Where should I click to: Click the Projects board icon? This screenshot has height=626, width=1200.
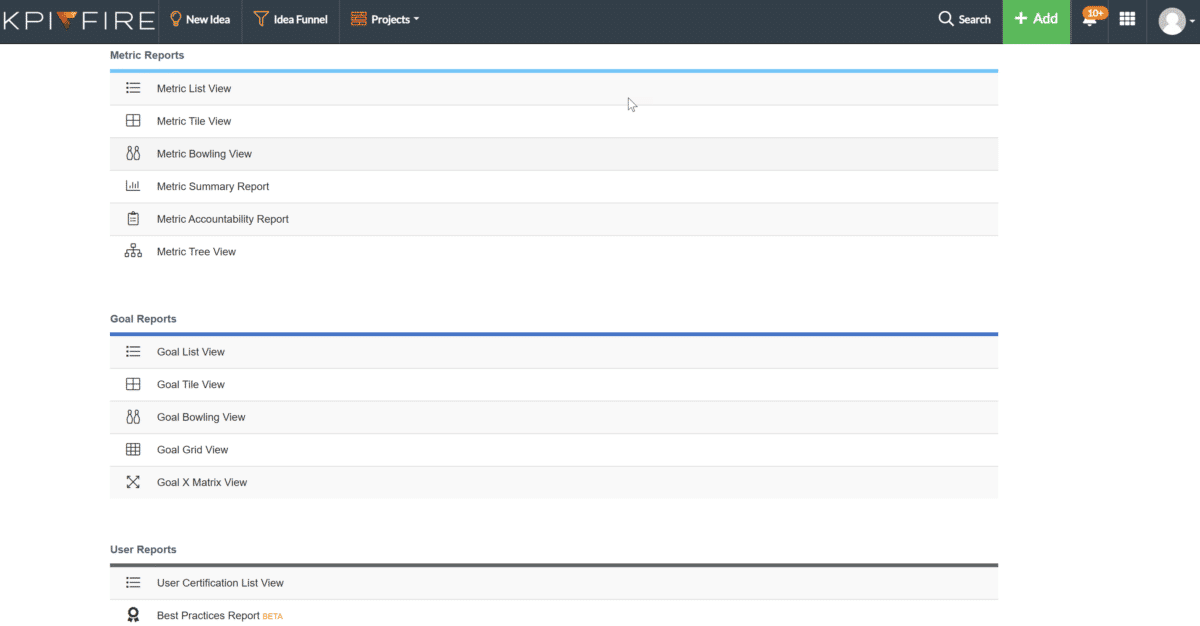point(359,19)
